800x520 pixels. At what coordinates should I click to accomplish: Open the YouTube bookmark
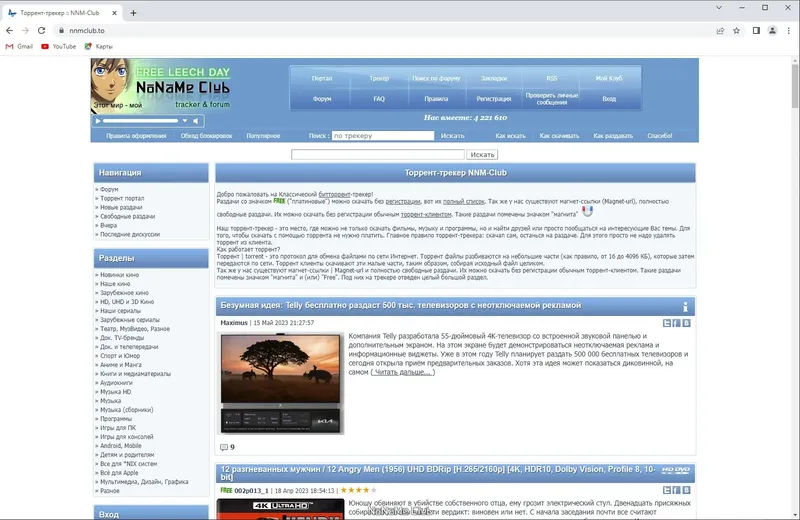[59, 46]
